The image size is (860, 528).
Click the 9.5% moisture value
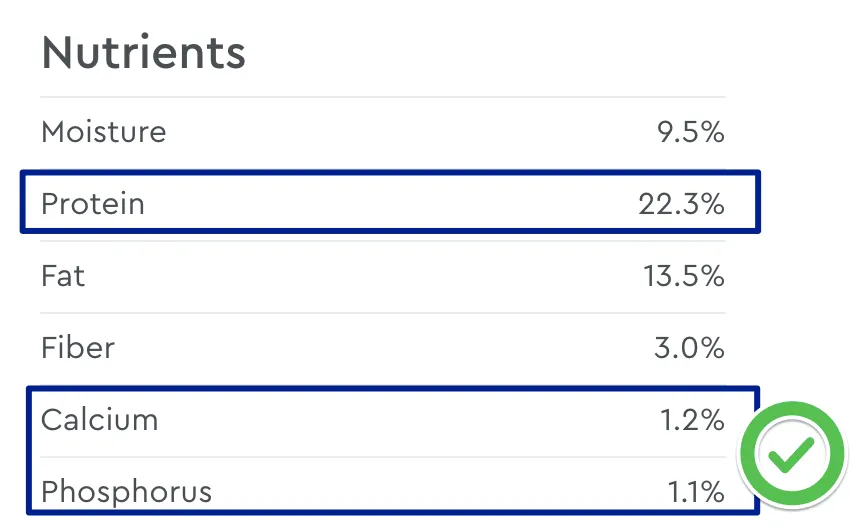pyautogui.click(x=690, y=131)
